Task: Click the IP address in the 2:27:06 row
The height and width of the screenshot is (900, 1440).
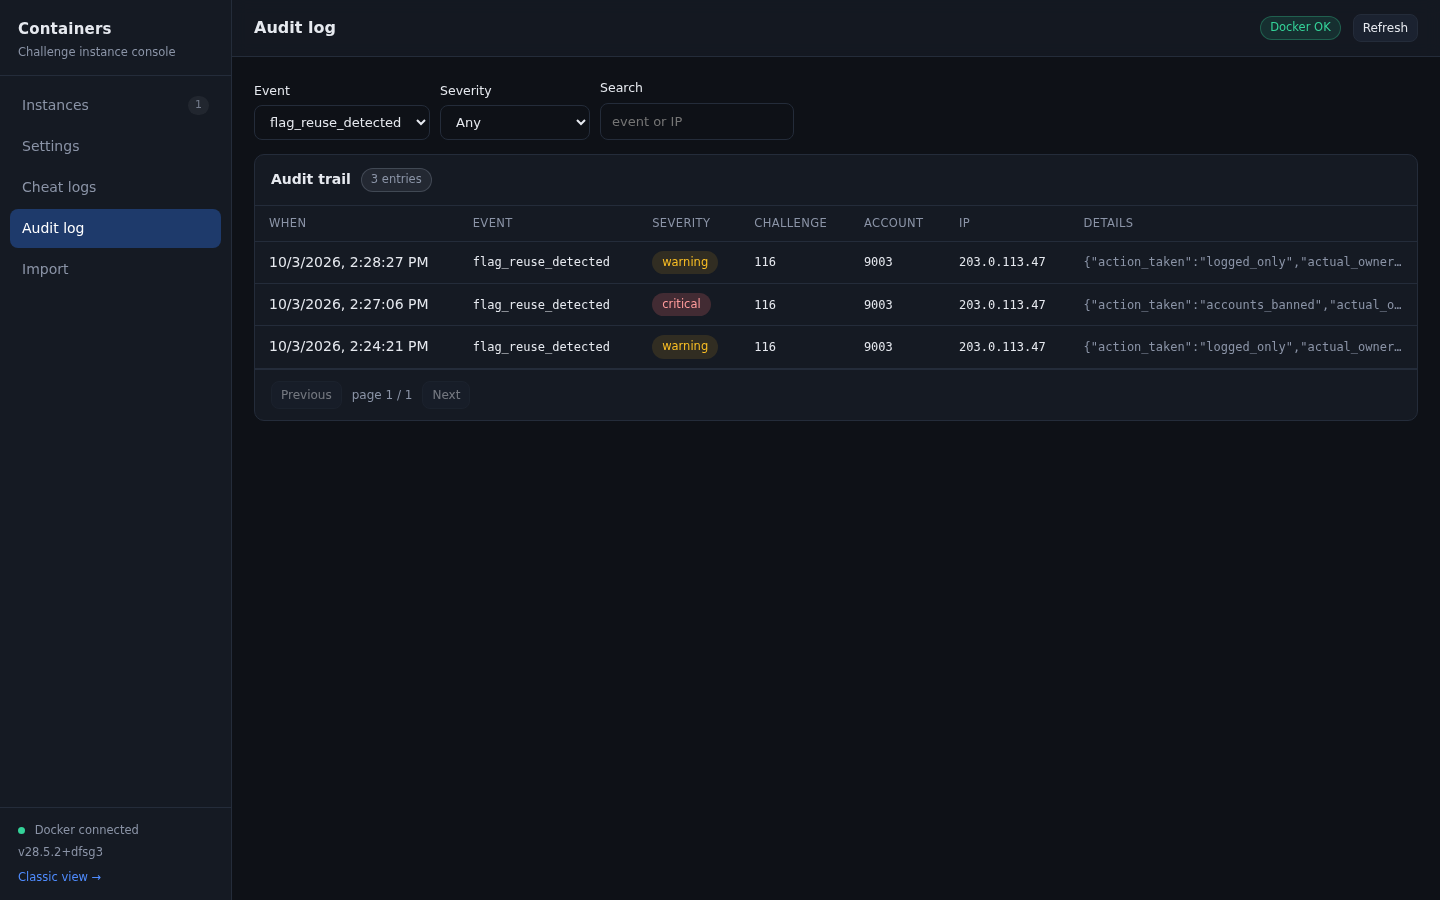Action: [1002, 305]
